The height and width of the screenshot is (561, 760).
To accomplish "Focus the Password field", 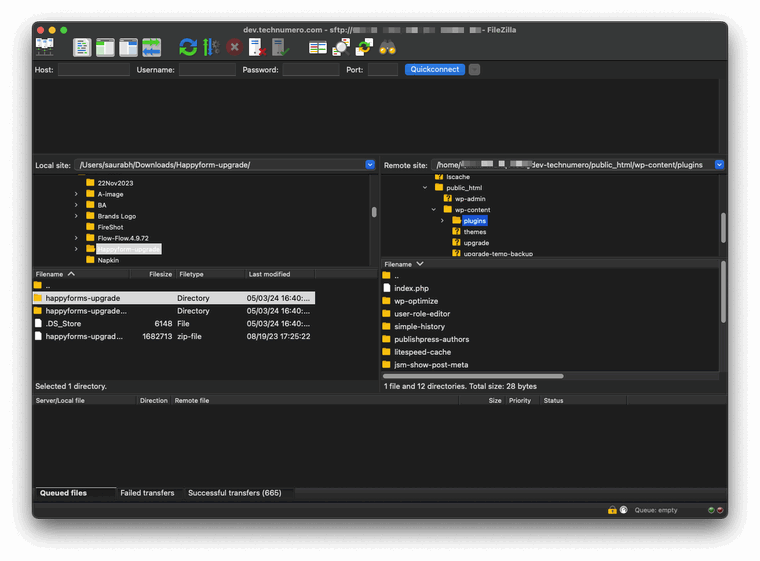I will [311, 70].
